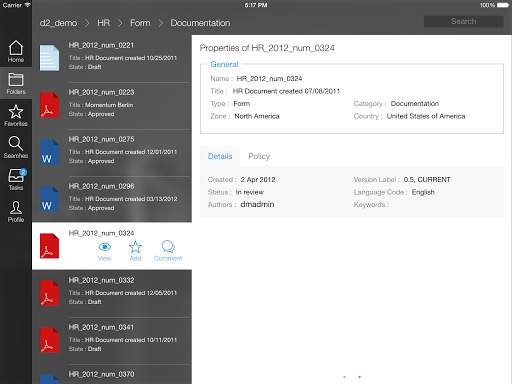
Task: Open the Searches section in sidebar
Action: [x=16, y=147]
